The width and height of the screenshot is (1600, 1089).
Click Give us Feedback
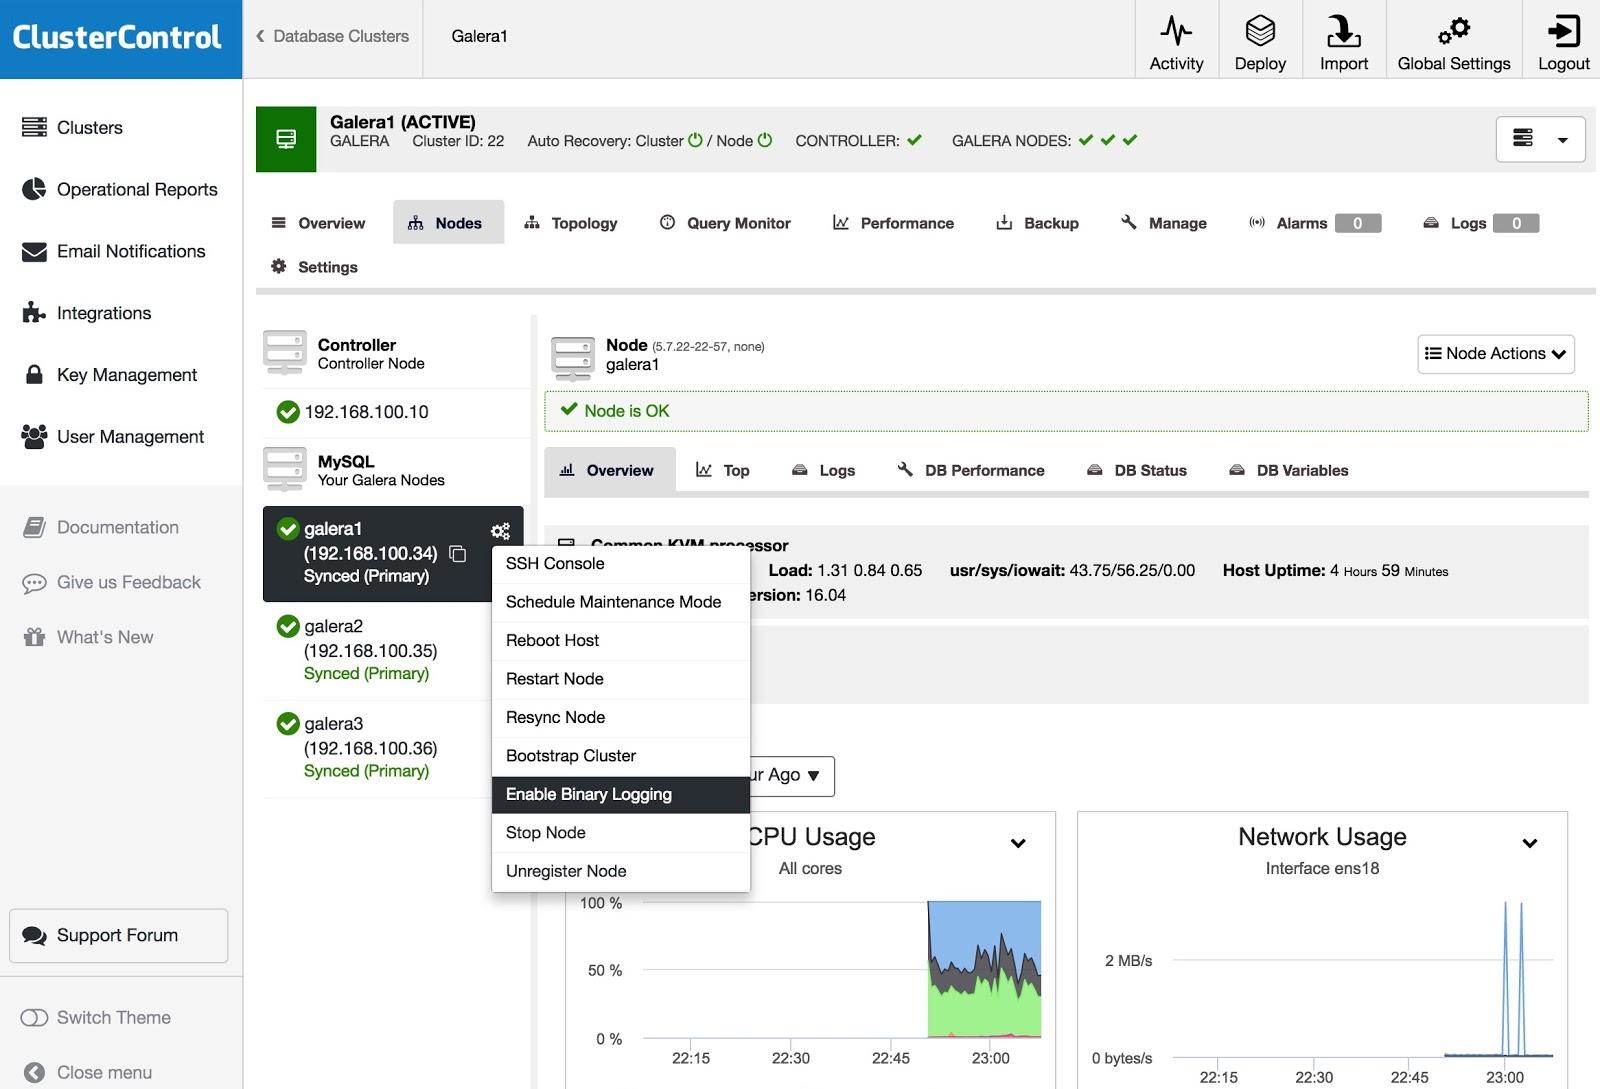pyautogui.click(x=111, y=582)
